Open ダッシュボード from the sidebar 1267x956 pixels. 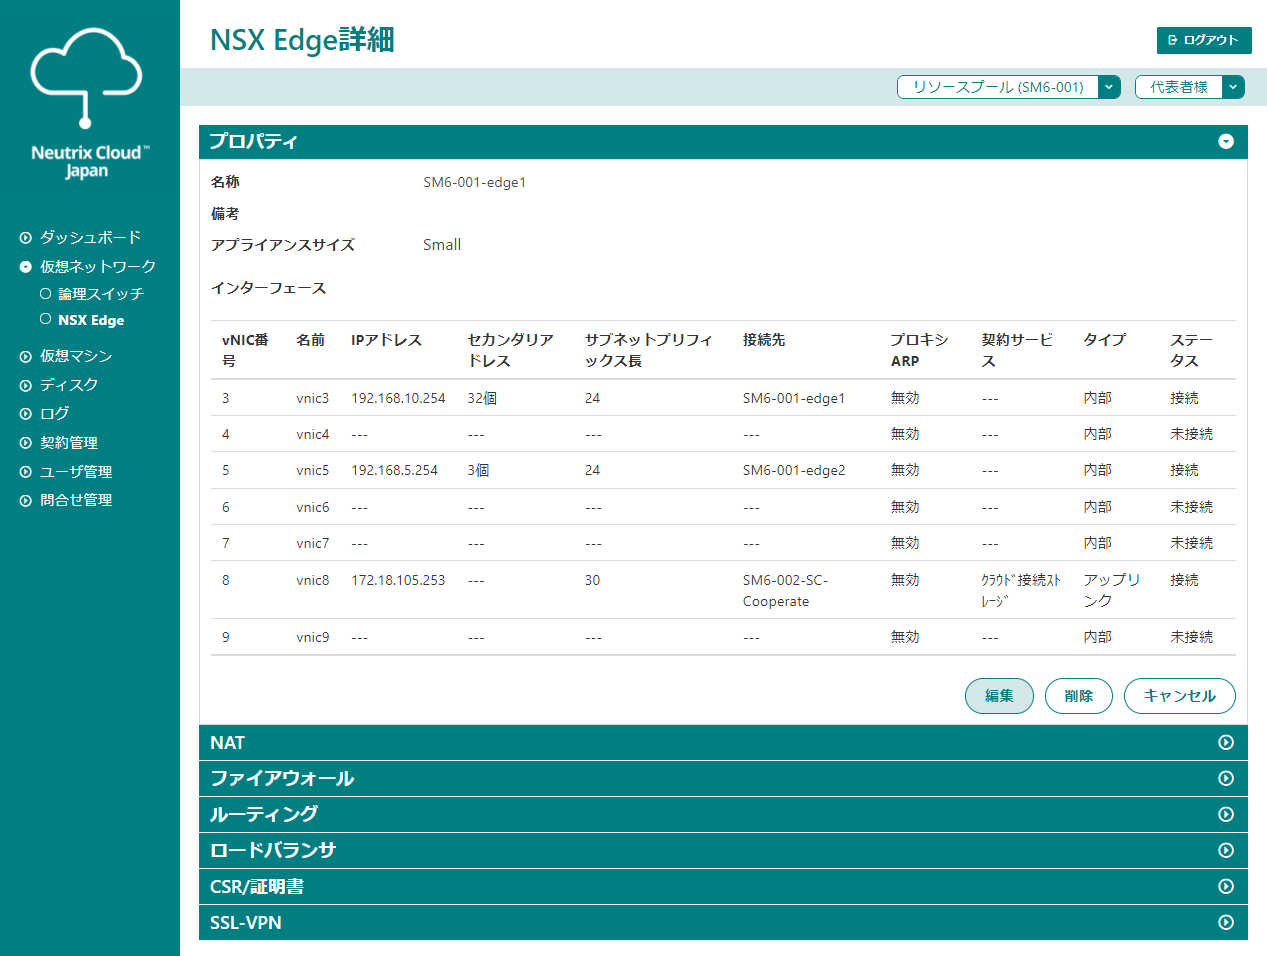tap(90, 238)
